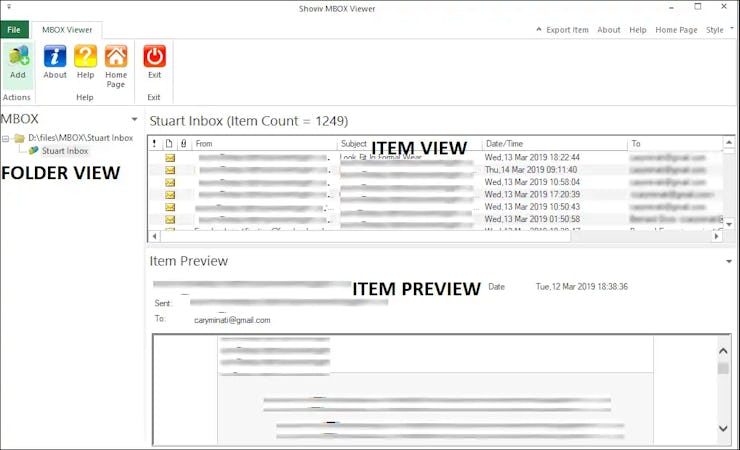Click the item list scroll down arrow
This screenshot has width=740, height=450.
click(x=729, y=224)
